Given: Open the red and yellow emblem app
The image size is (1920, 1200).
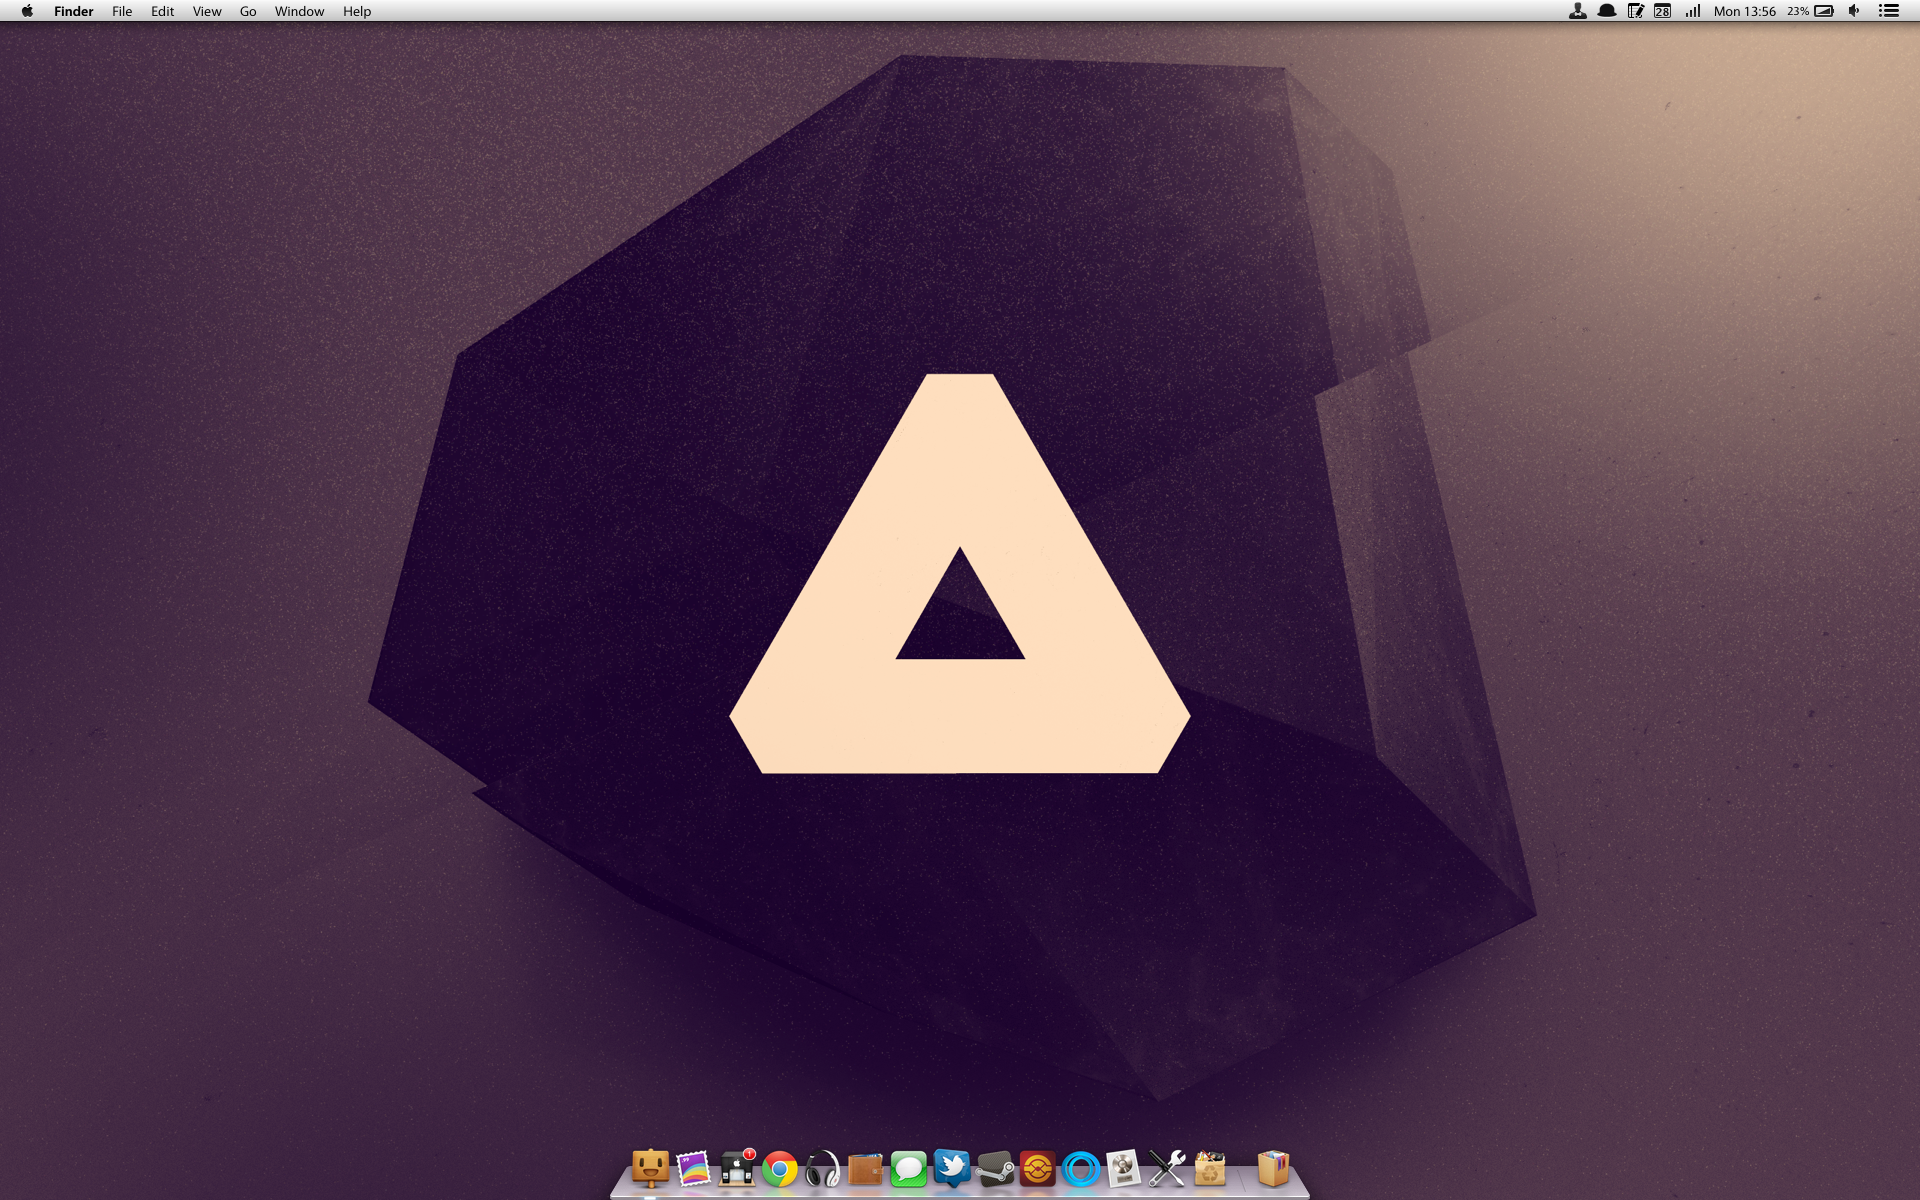Looking at the screenshot, I should (1038, 1169).
